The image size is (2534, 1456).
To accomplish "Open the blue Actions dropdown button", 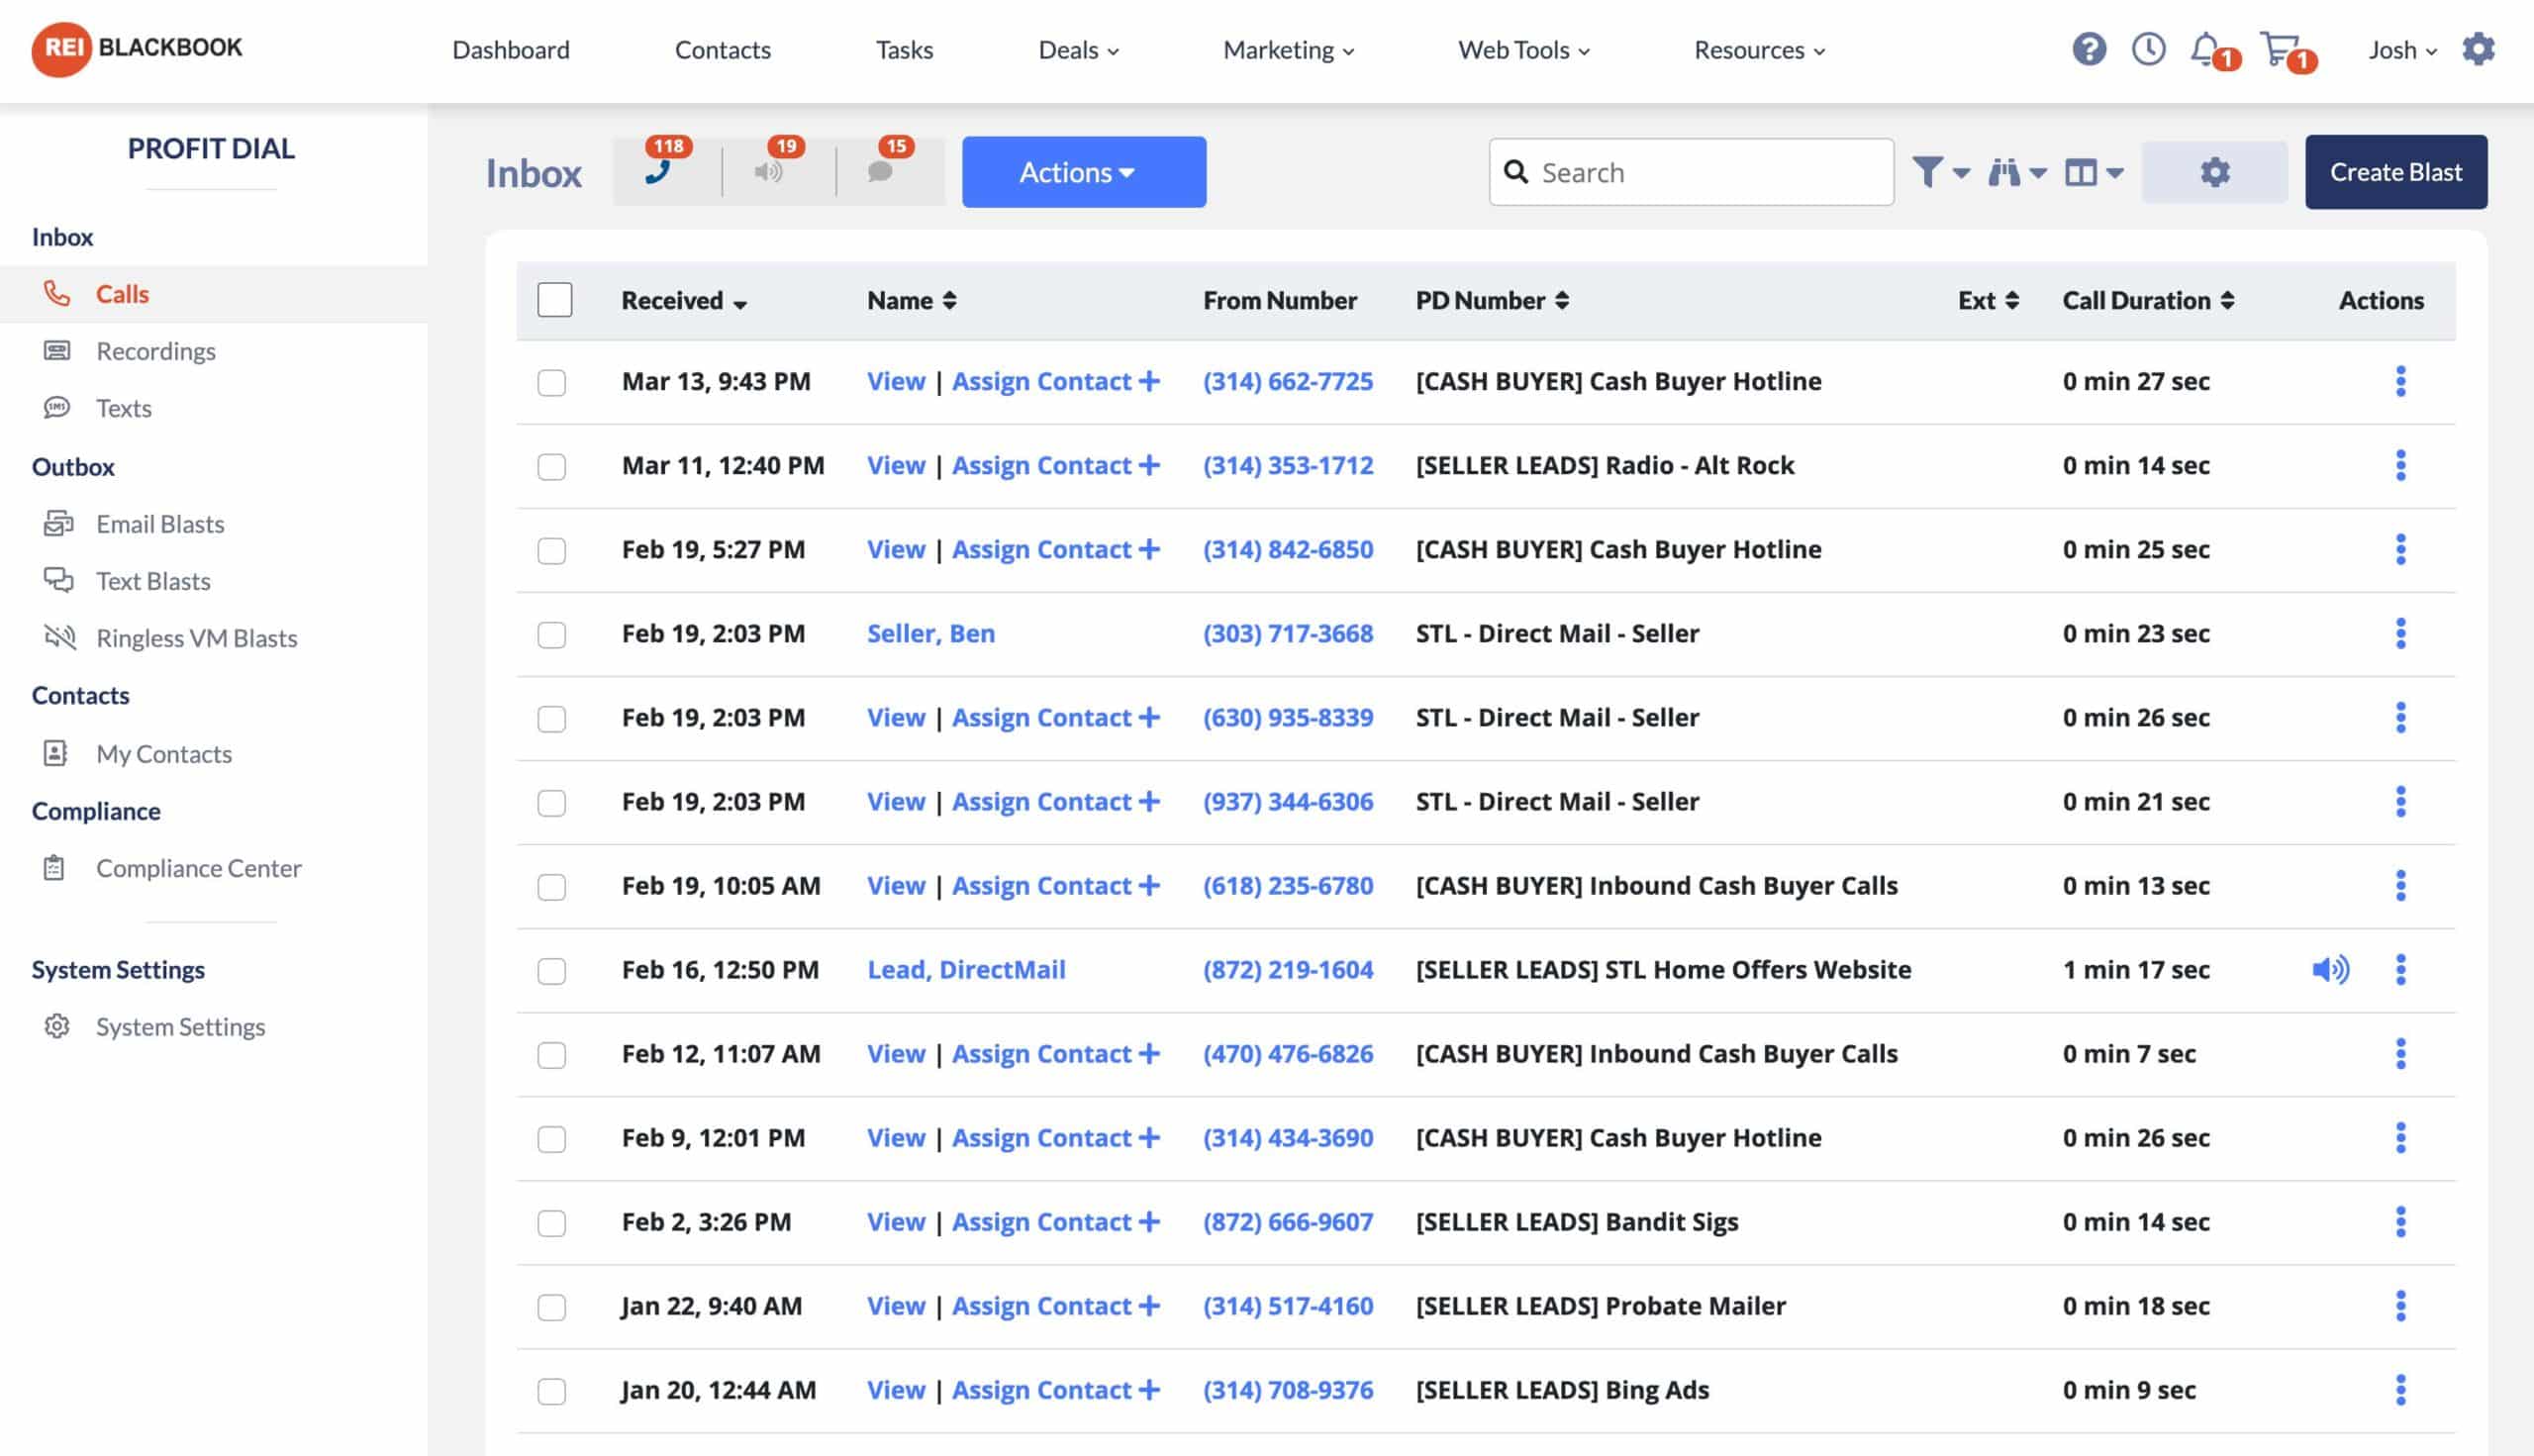I will 1084,172.
